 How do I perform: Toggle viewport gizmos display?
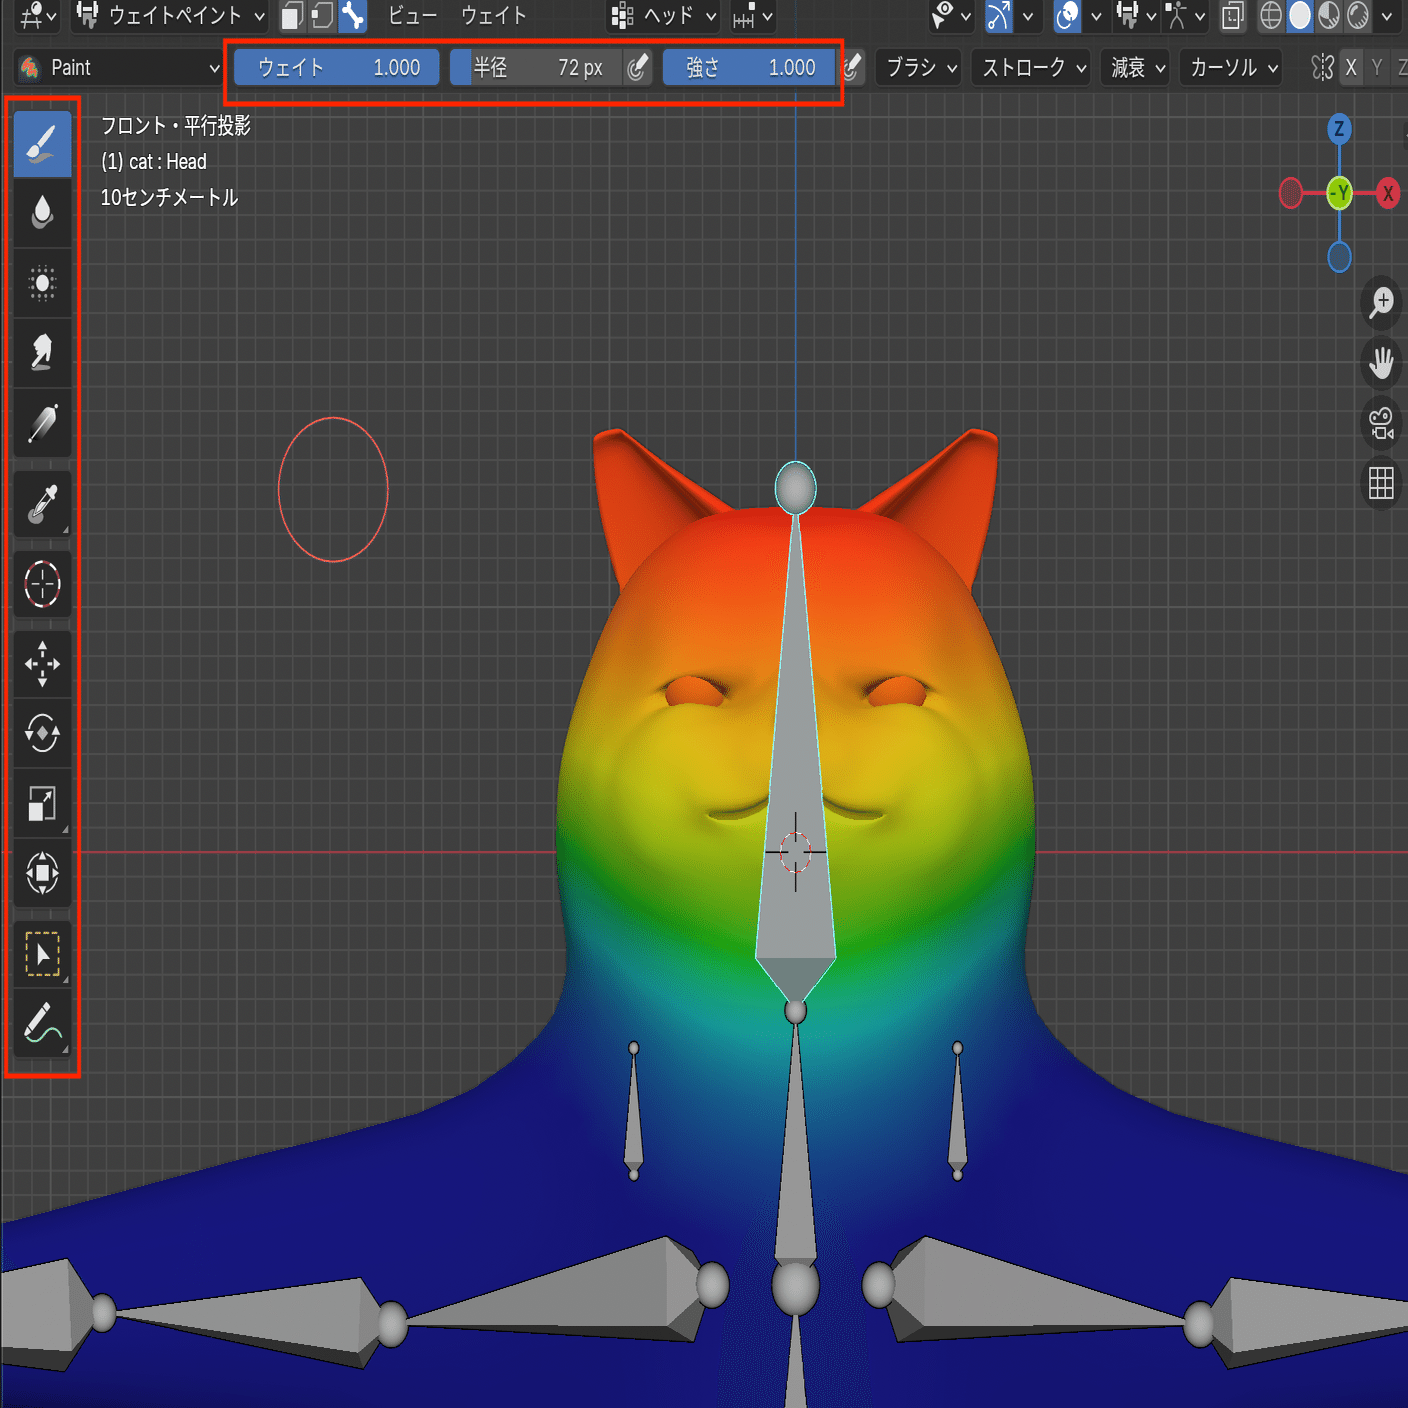coord(998,15)
